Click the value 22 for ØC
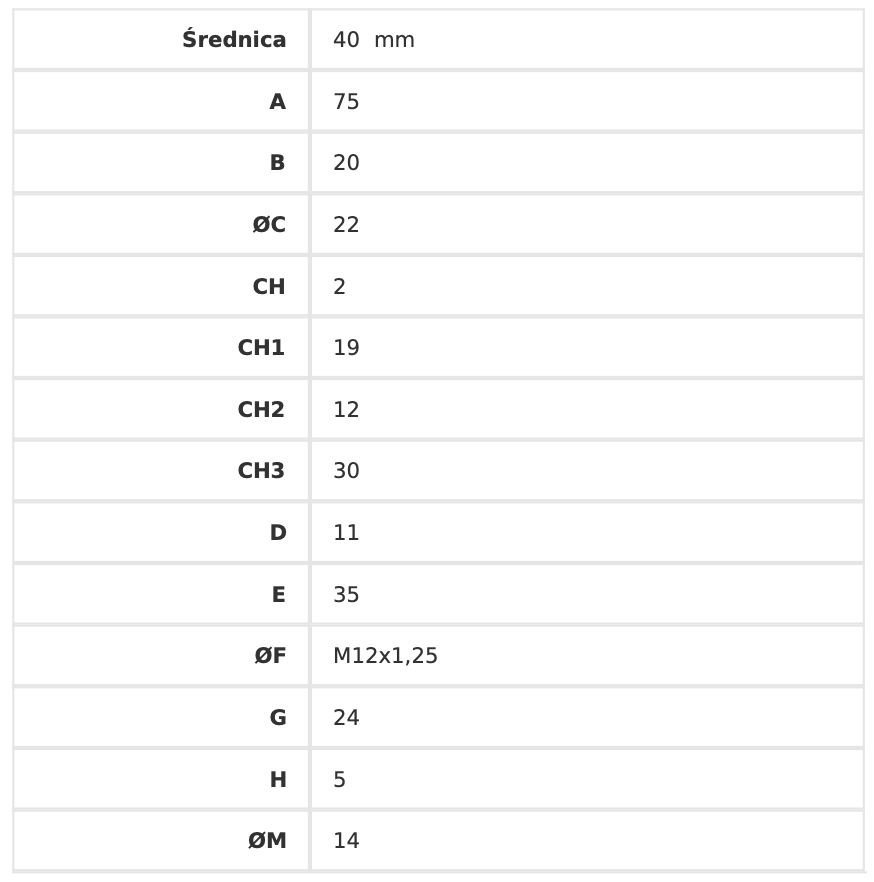The image size is (874, 882). (x=346, y=225)
